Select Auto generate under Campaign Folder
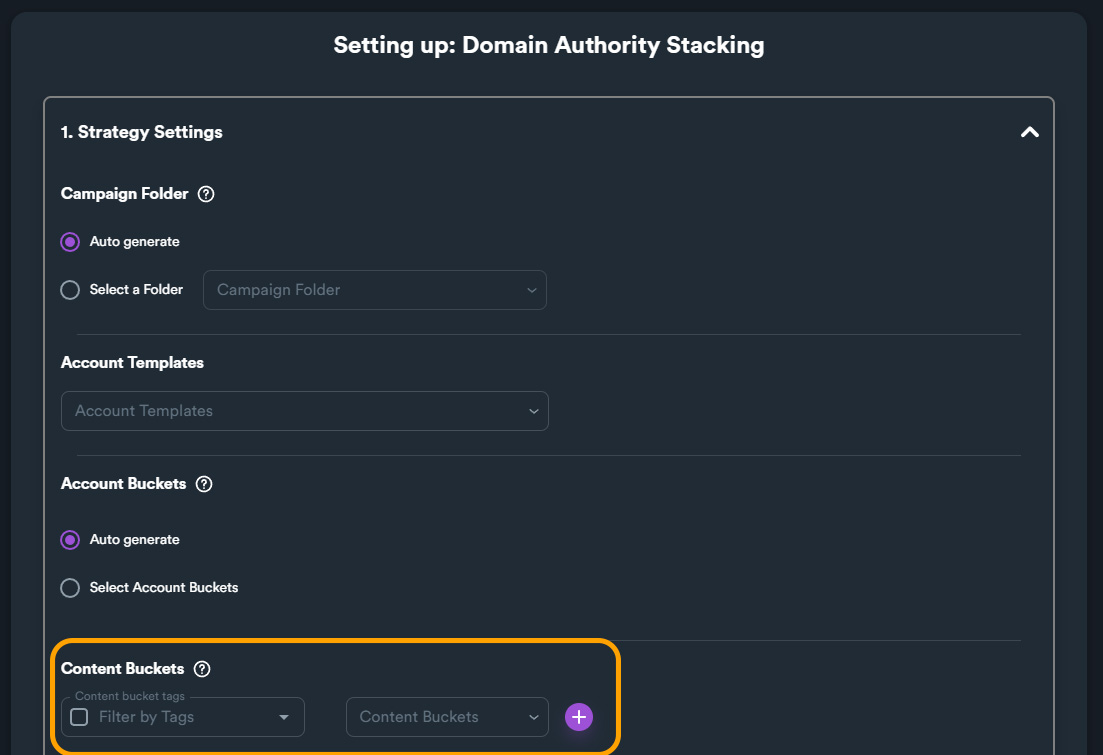The image size is (1103, 755). pyautogui.click(x=70, y=242)
